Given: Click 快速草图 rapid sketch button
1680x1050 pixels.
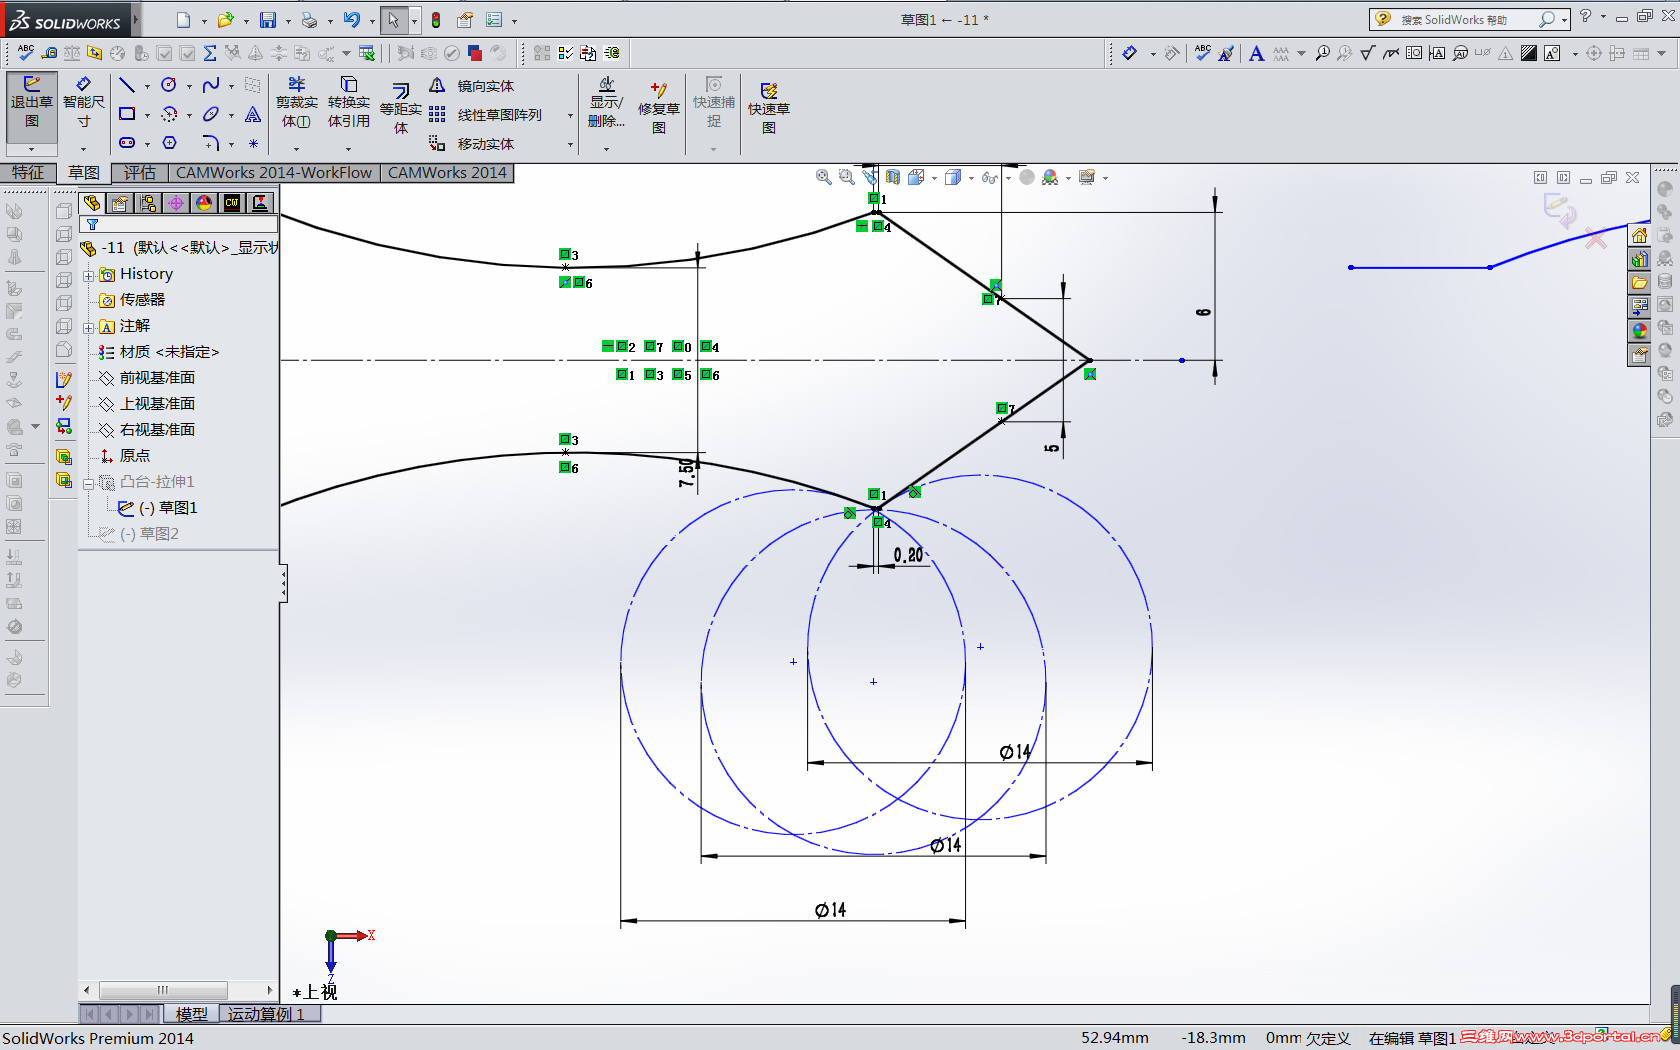Looking at the screenshot, I should pyautogui.click(x=769, y=108).
